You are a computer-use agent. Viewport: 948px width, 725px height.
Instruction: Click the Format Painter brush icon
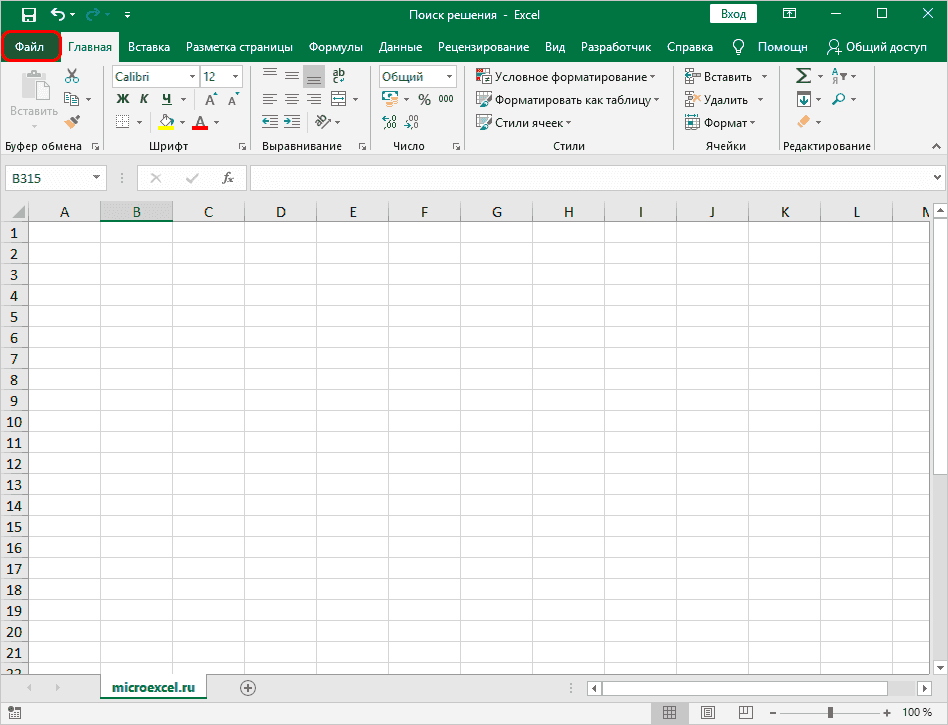[72, 122]
